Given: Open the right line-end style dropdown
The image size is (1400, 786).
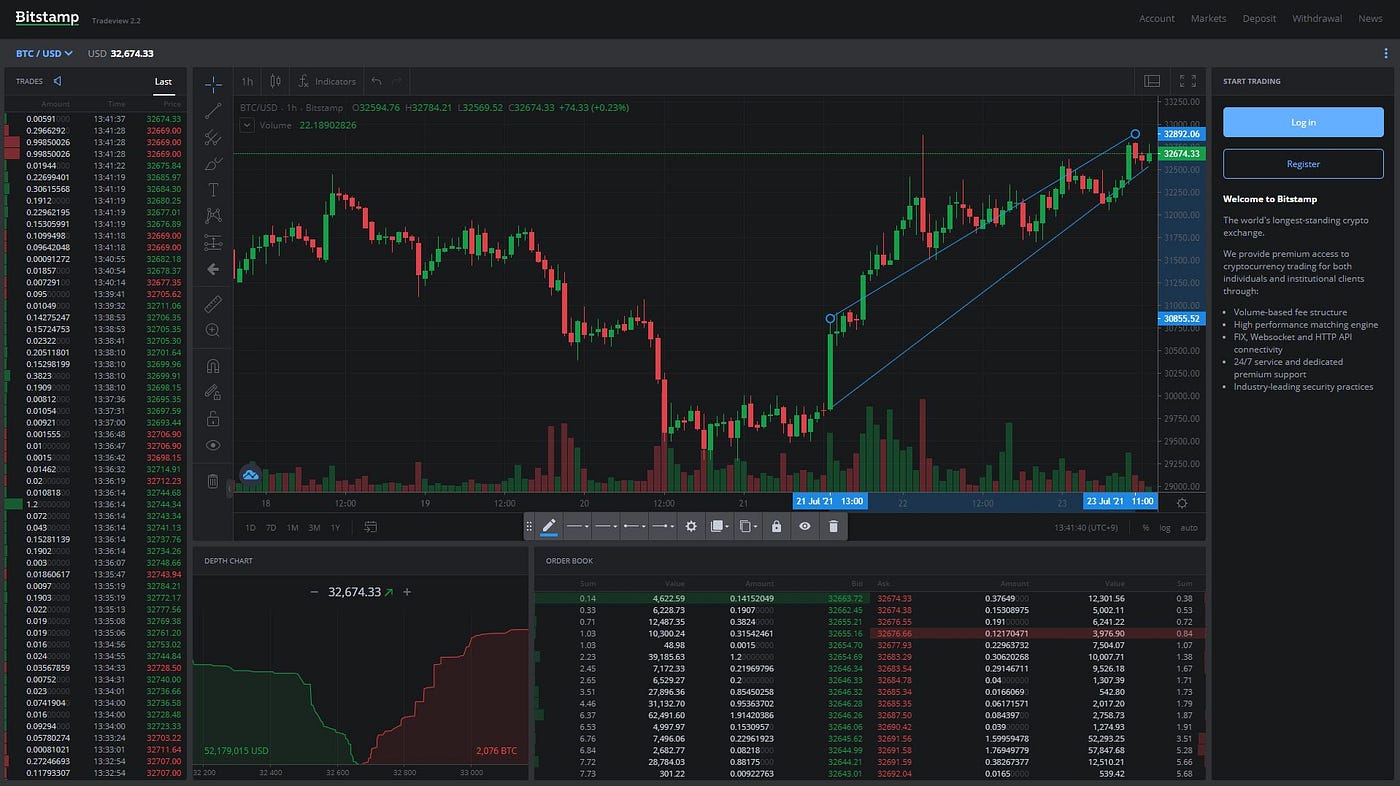Looking at the screenshot, I should click(x=661, y=526).
